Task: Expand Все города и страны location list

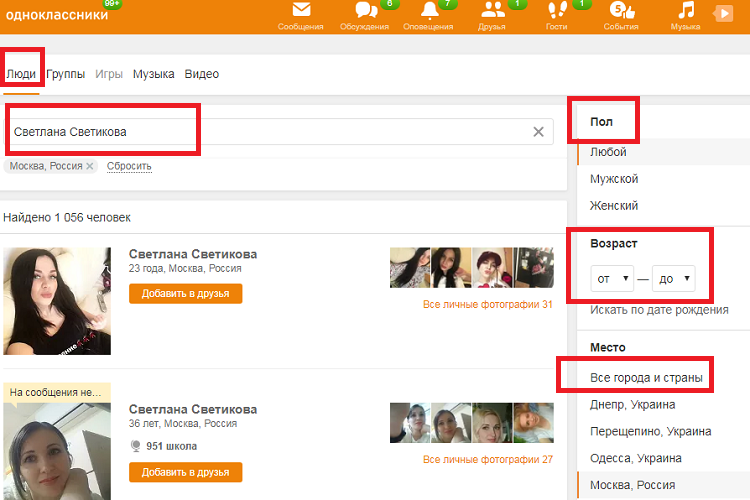Action: coord(646,378)
